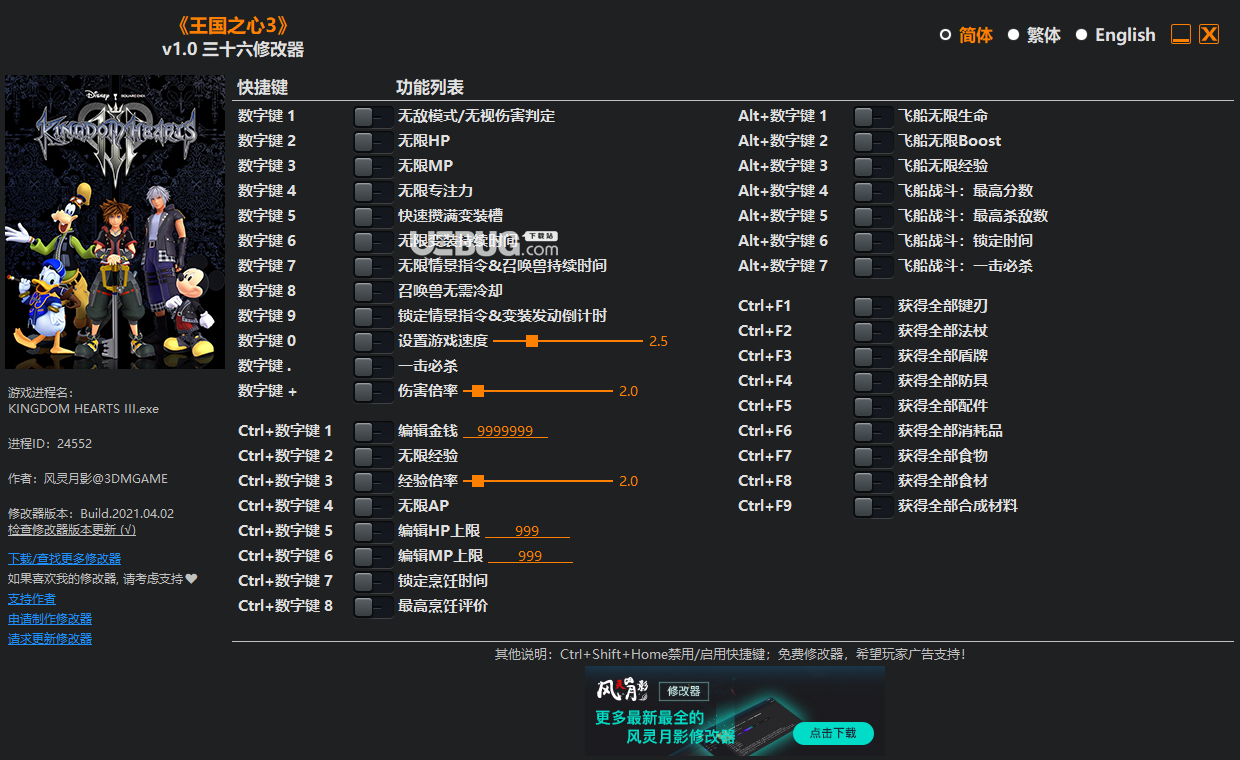1240x760 pixels.
Task: Enable 飞船无限生命 toggle
Action: coord(874,116)
